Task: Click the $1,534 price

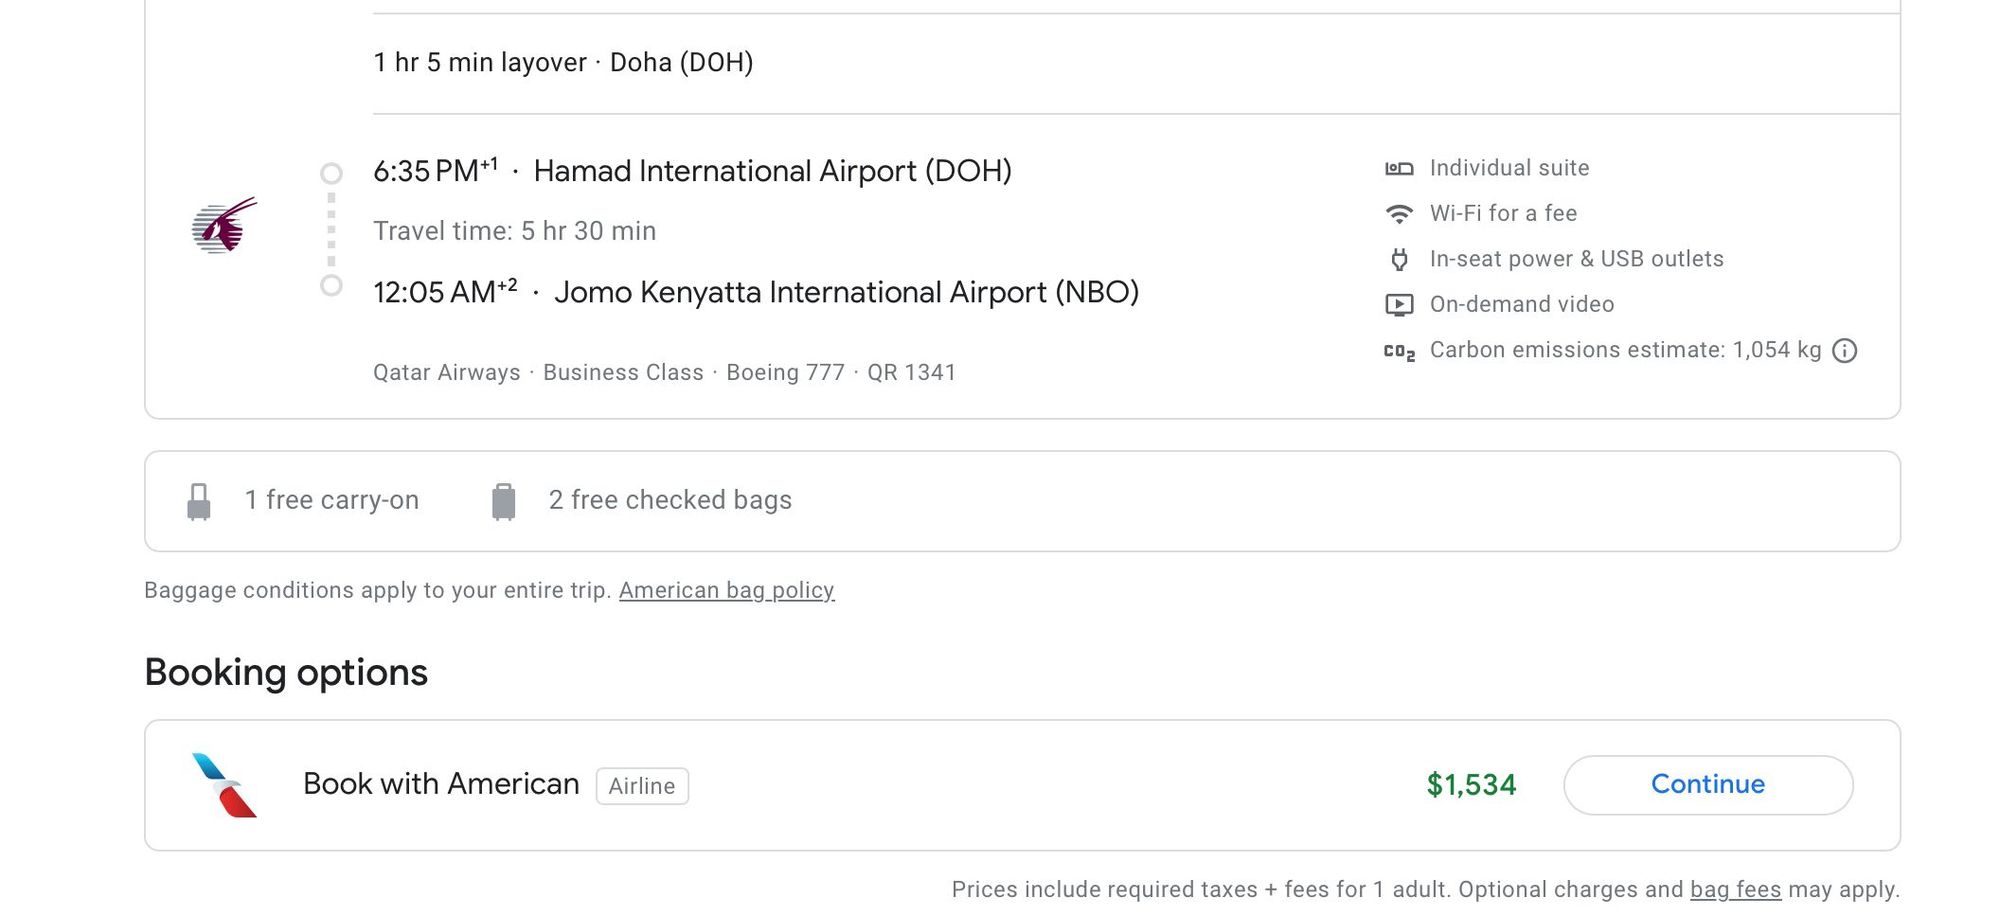Action: click(1471, 785)
